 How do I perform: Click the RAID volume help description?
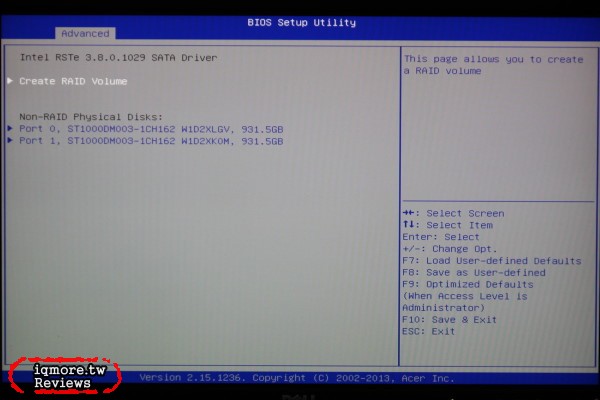pyautogui.click(x=494, y=65)
